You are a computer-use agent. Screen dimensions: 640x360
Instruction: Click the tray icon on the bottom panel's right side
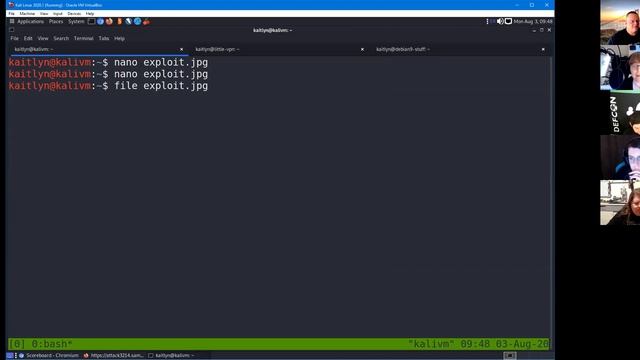coord(509,356)
